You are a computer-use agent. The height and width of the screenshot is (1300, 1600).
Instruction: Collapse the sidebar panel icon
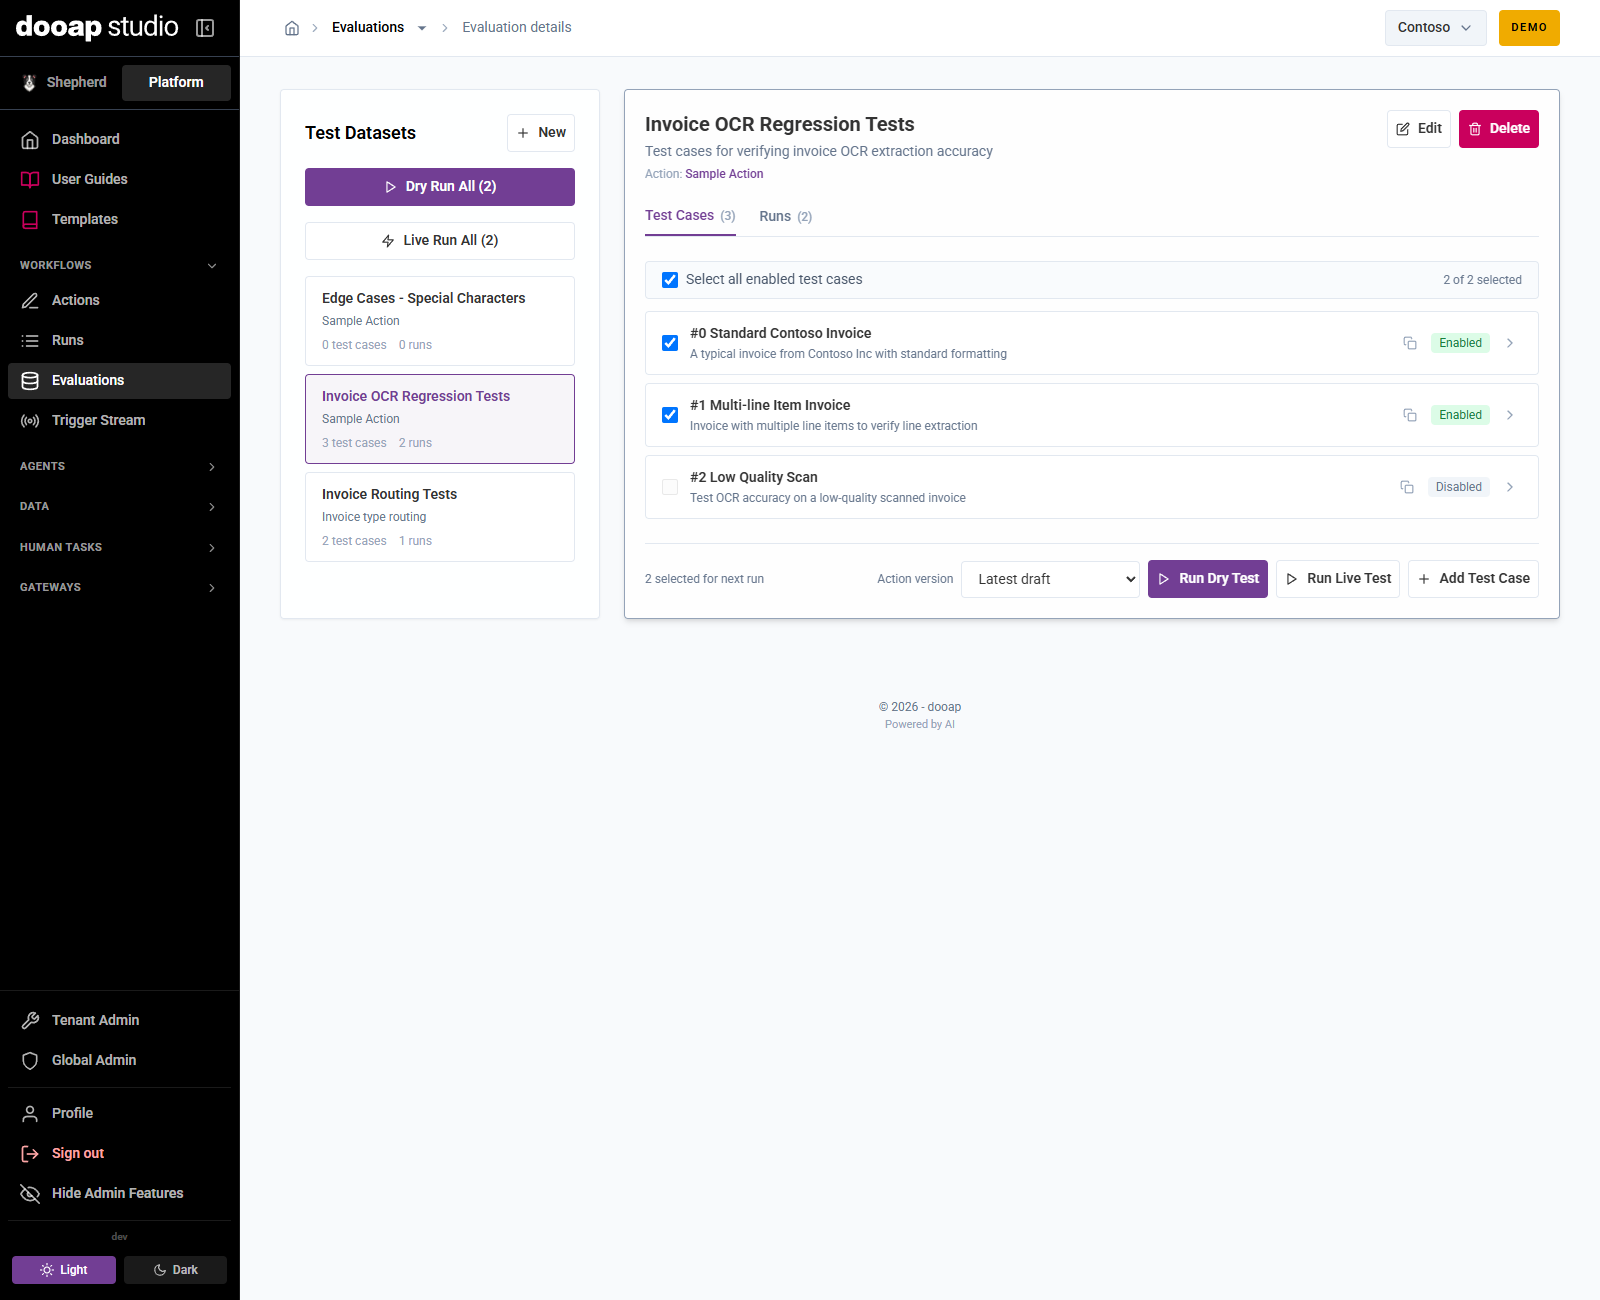pos(205,28)
